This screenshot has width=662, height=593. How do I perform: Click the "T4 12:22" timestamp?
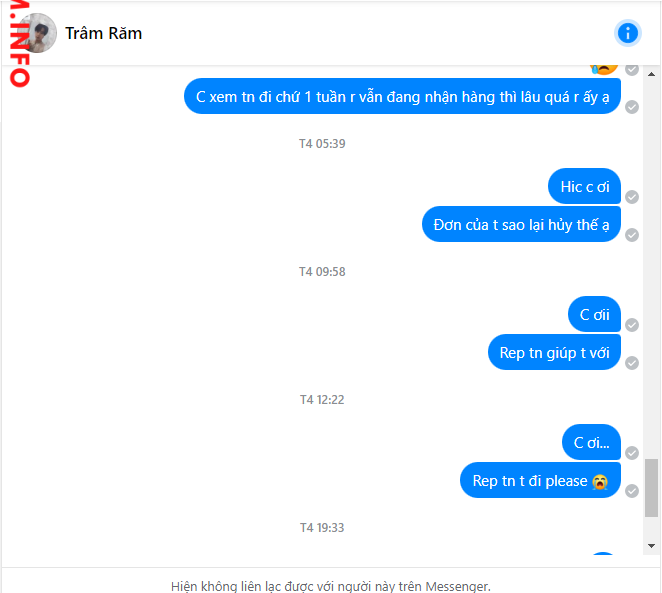322,400
